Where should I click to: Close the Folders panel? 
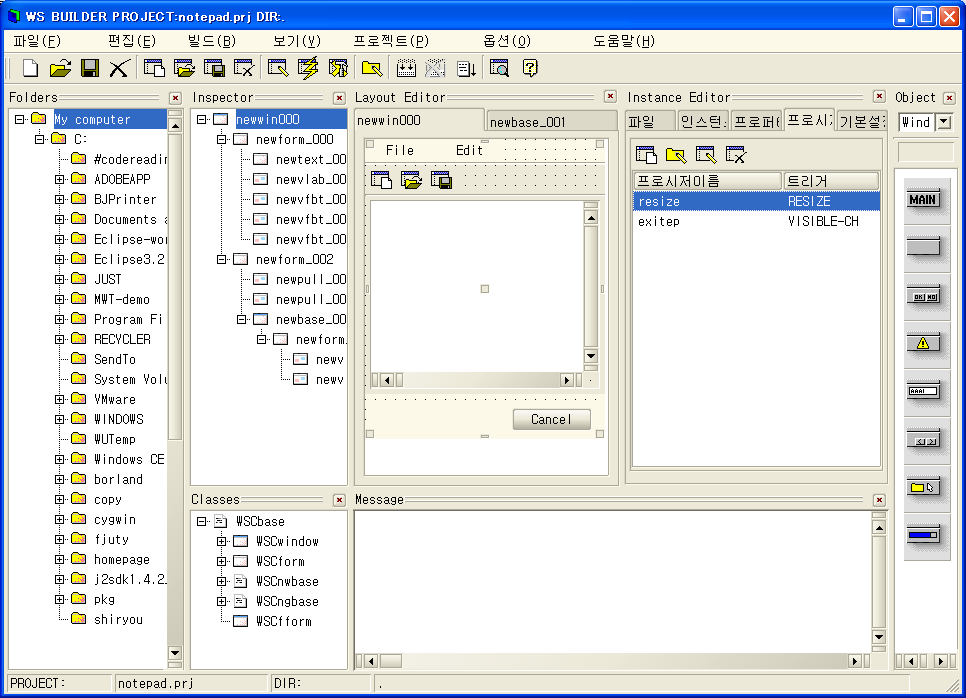(x=176, y=98)
